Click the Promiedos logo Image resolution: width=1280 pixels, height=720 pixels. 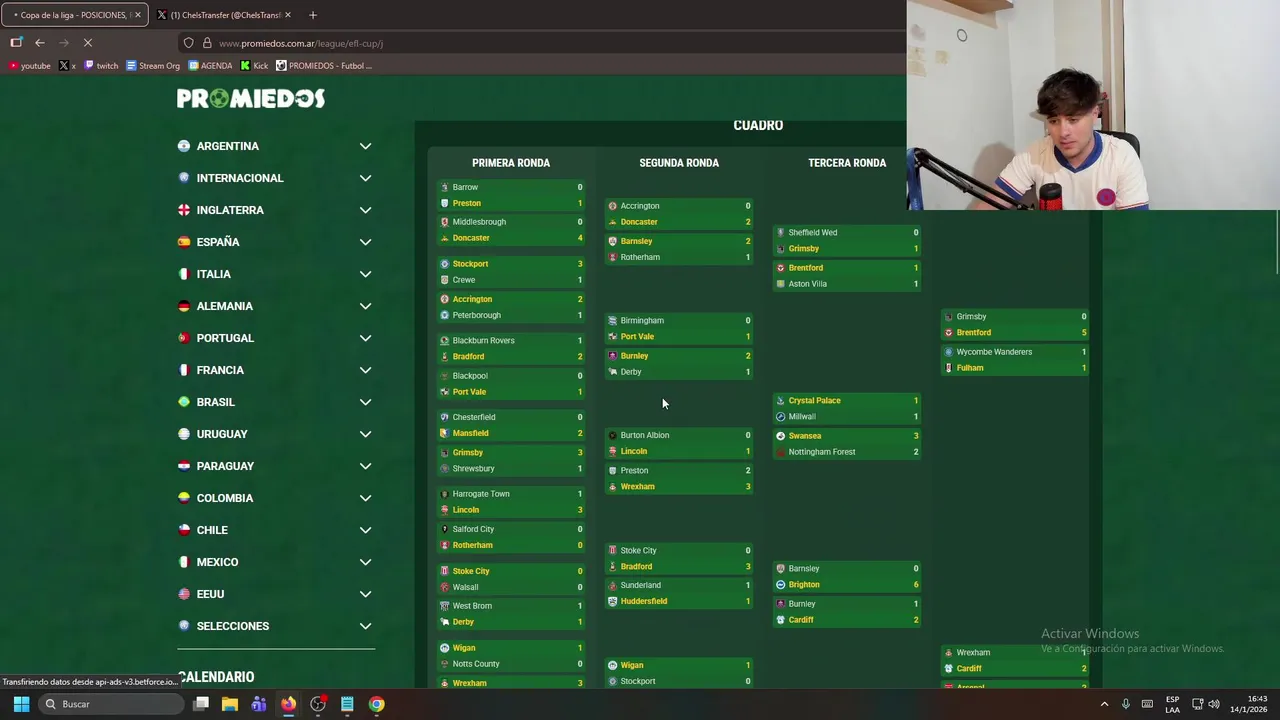tap(251, 98)
